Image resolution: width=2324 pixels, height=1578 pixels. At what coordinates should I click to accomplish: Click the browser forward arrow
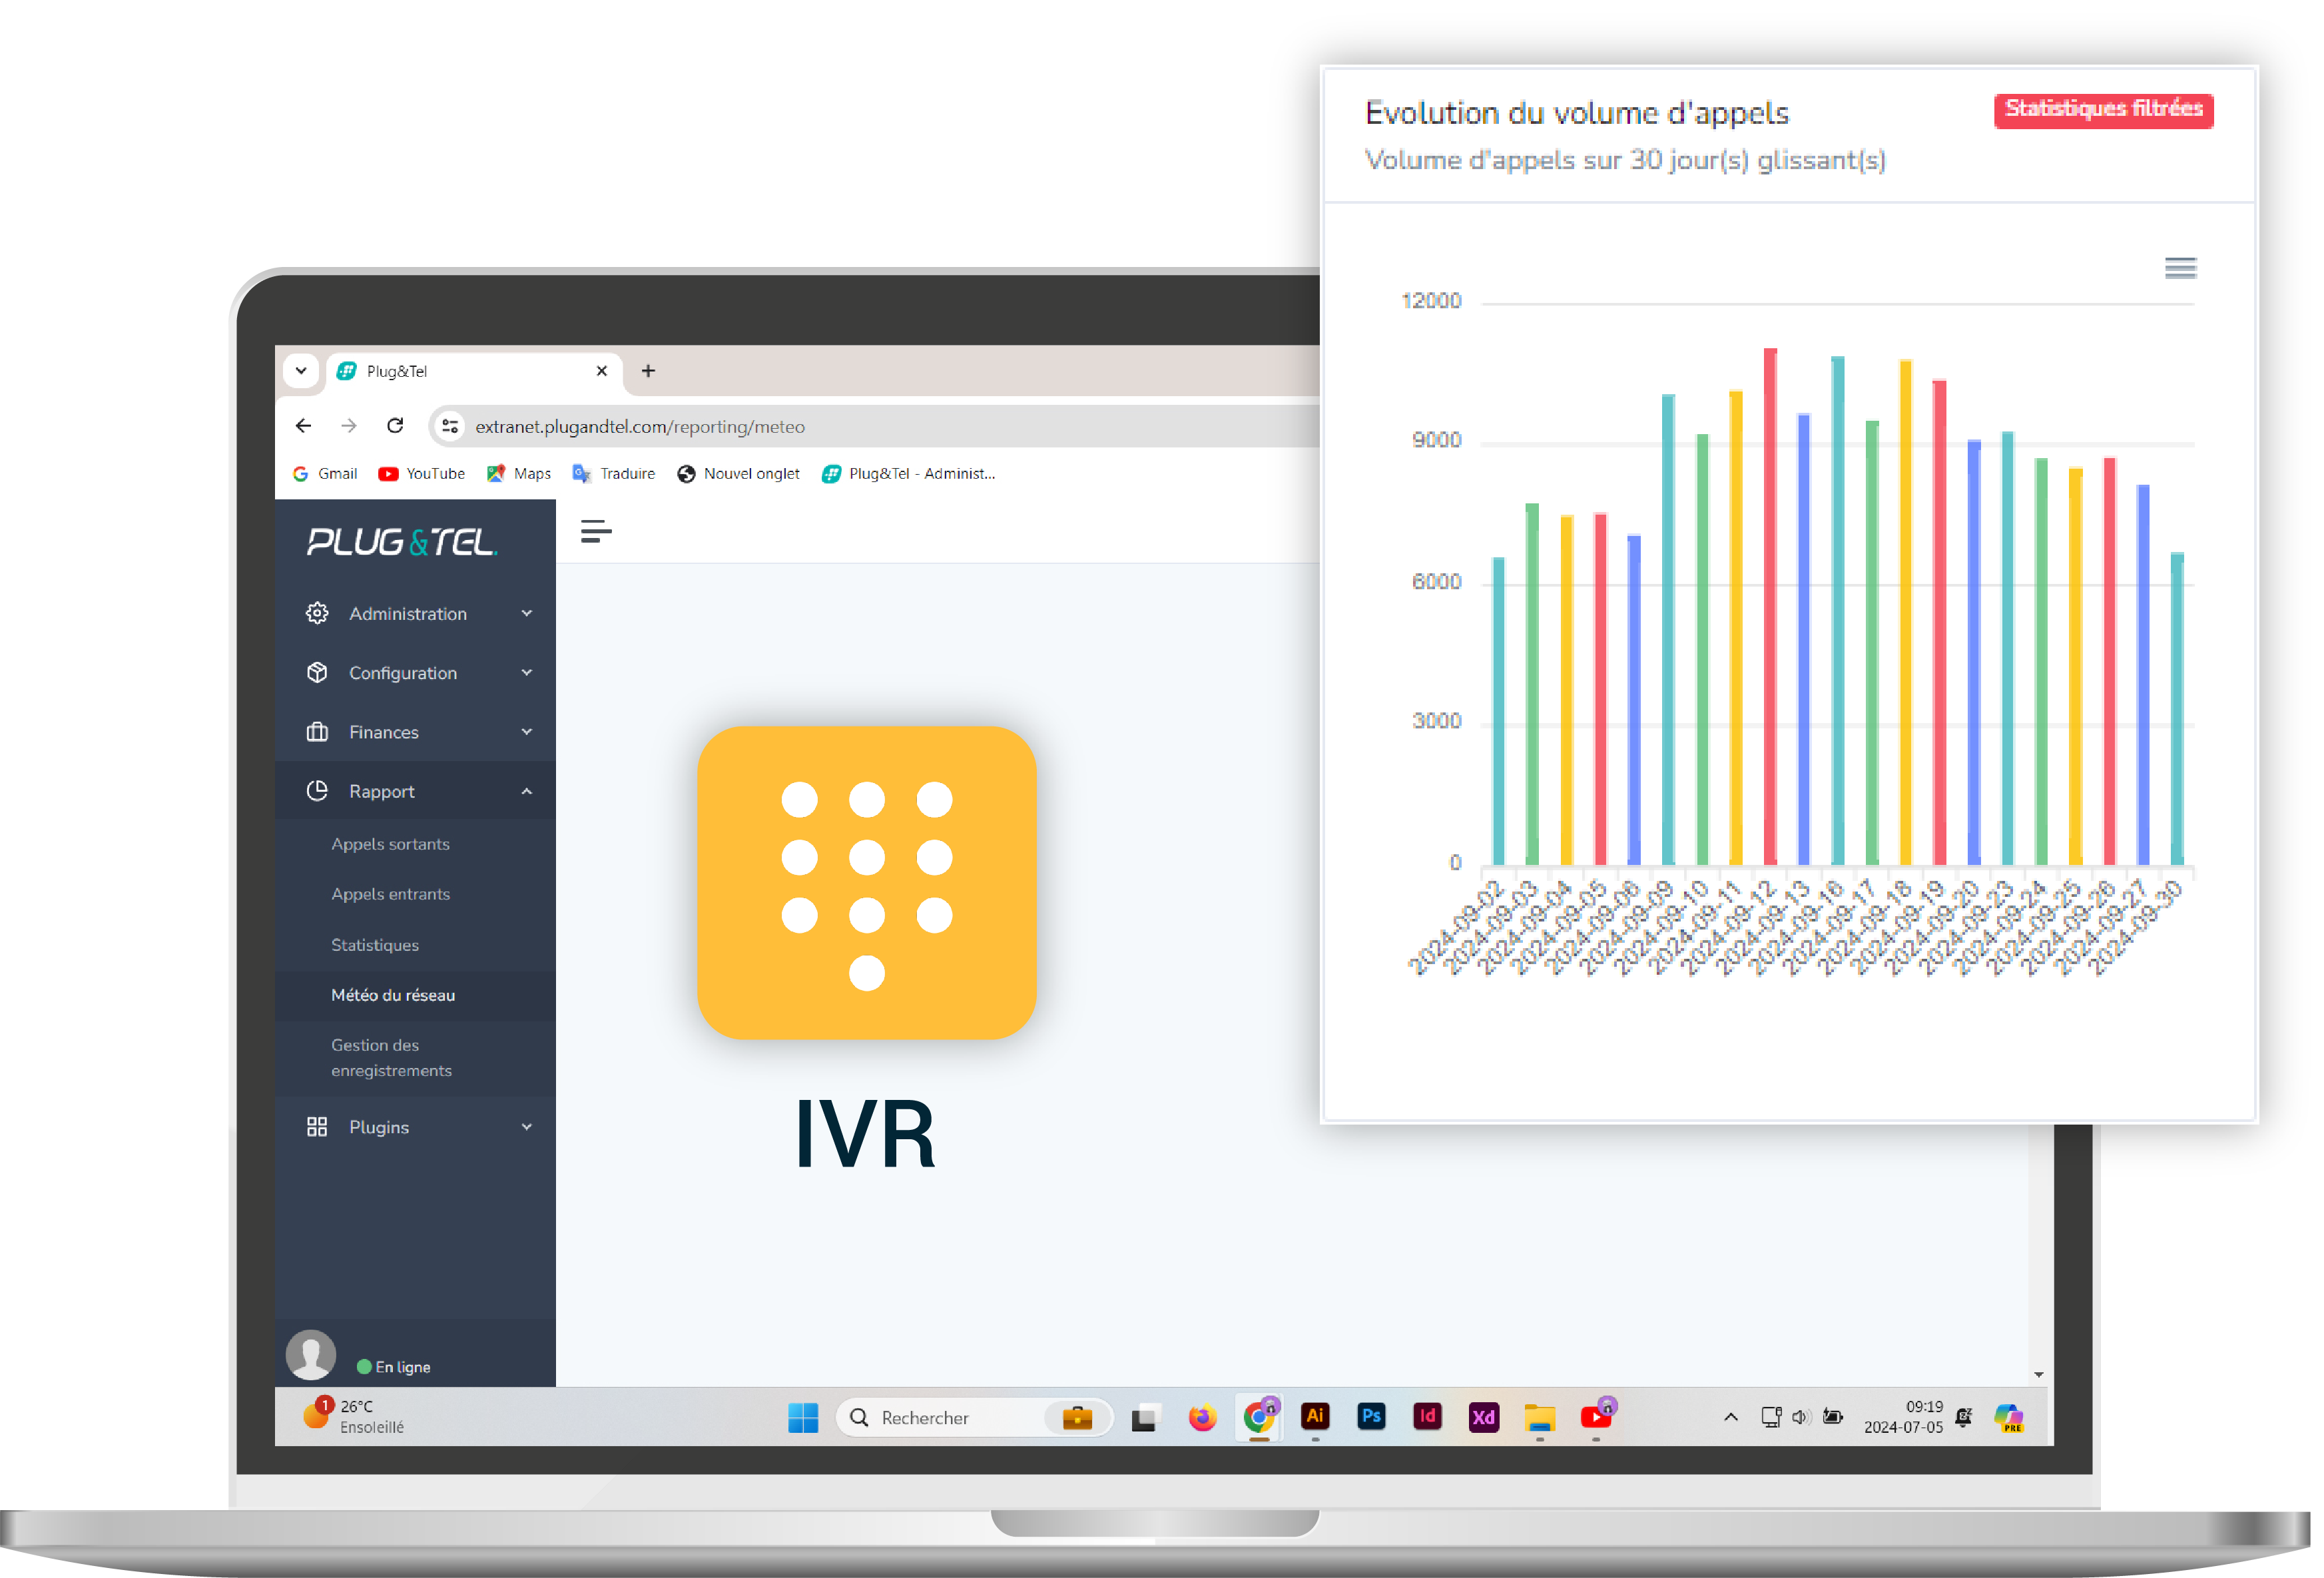(348, 426)
